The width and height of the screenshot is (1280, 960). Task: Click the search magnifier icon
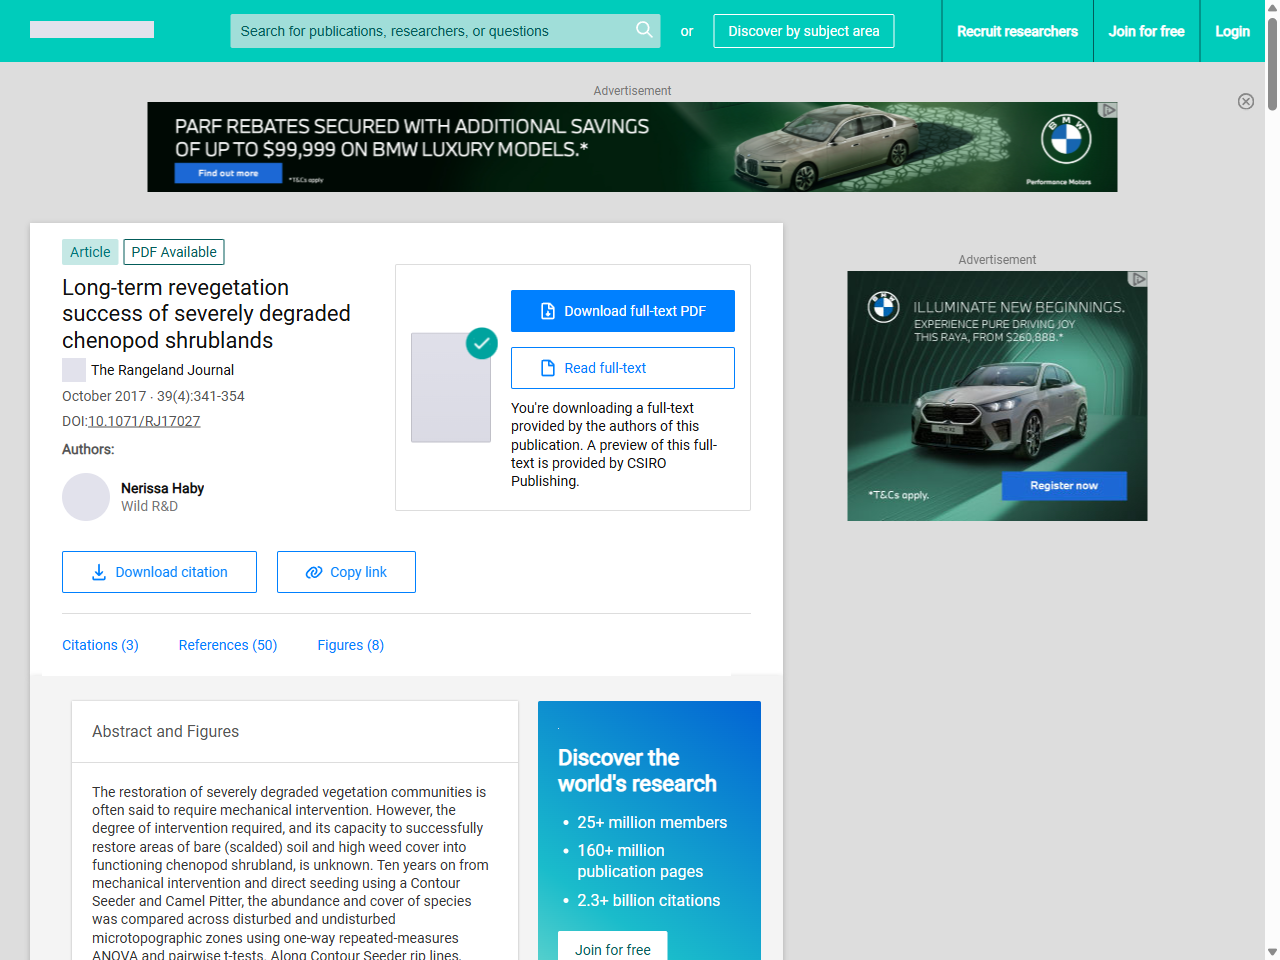coord(644,30)
